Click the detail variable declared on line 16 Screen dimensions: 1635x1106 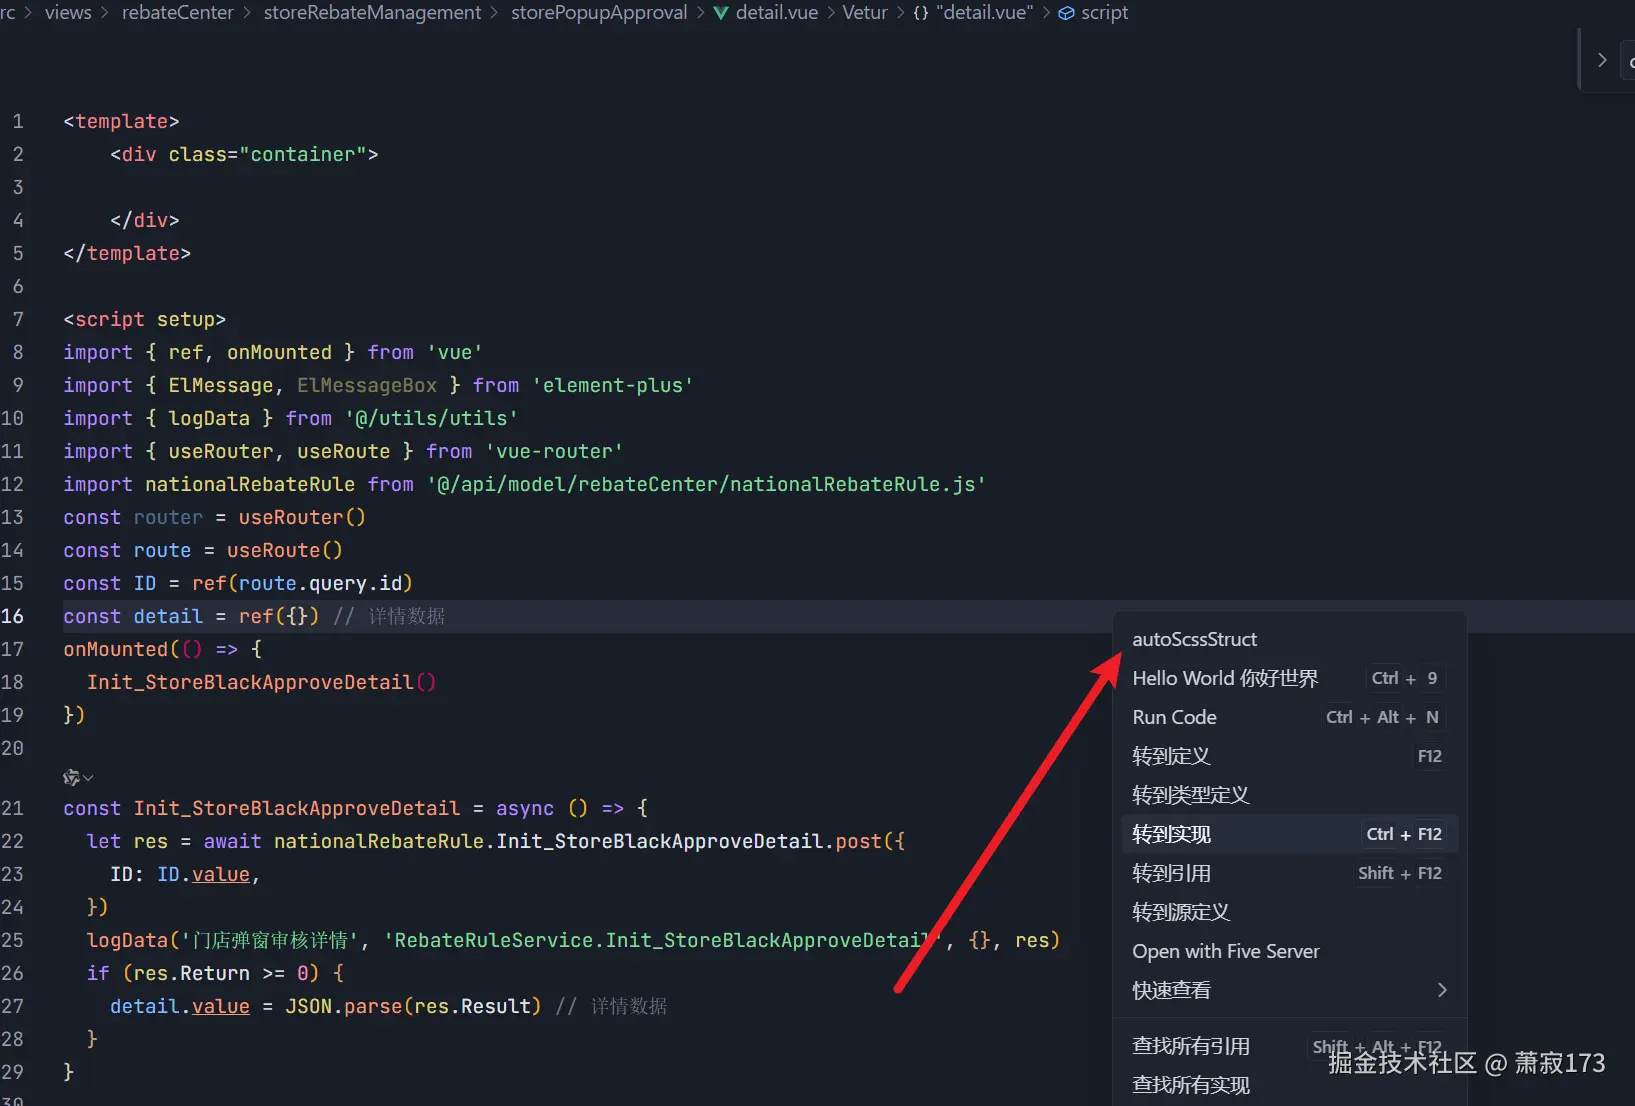tap(168, 616)
